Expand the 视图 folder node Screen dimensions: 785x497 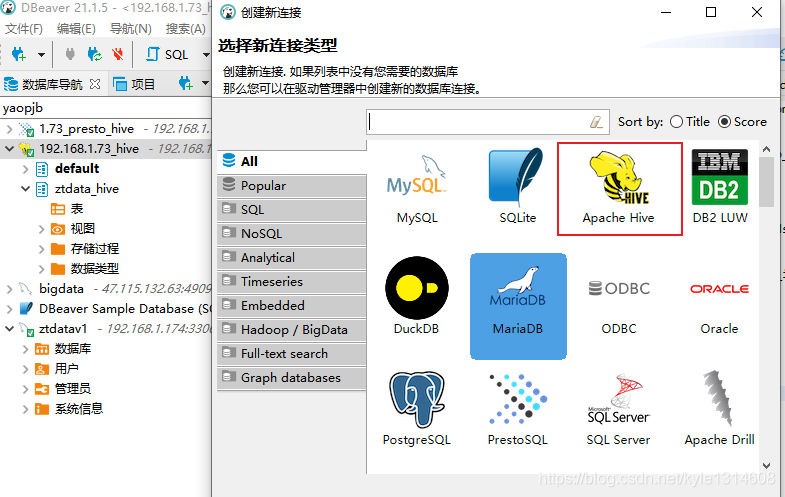click(42, 229)
